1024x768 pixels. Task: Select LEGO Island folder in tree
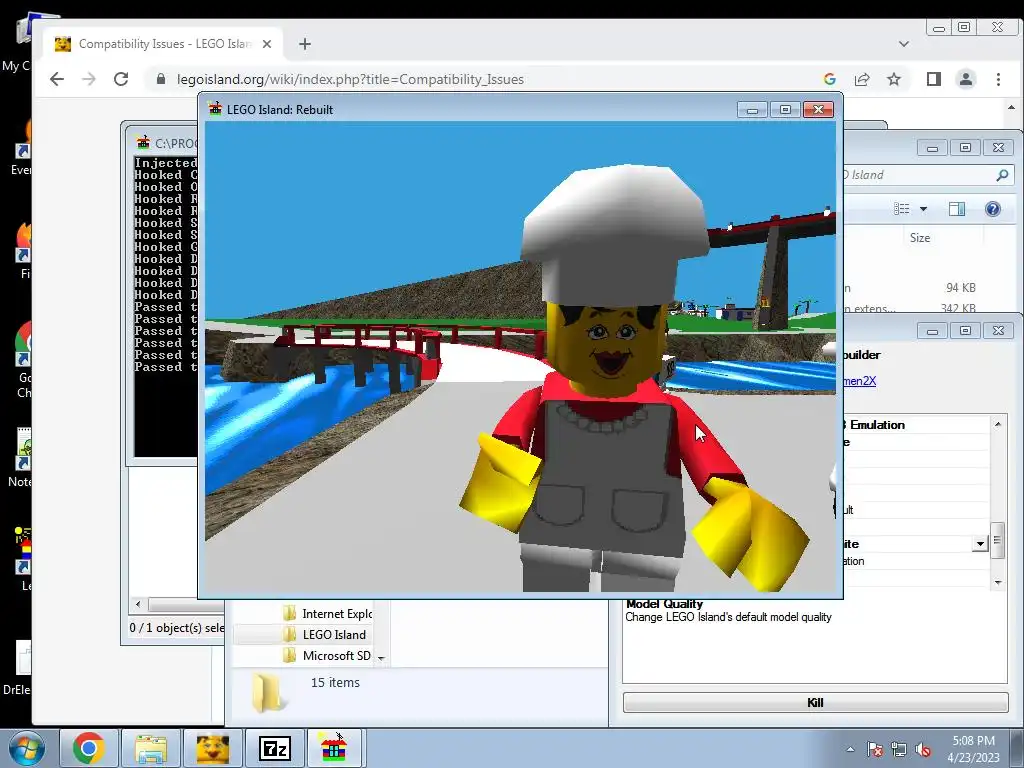click(325, 635)
